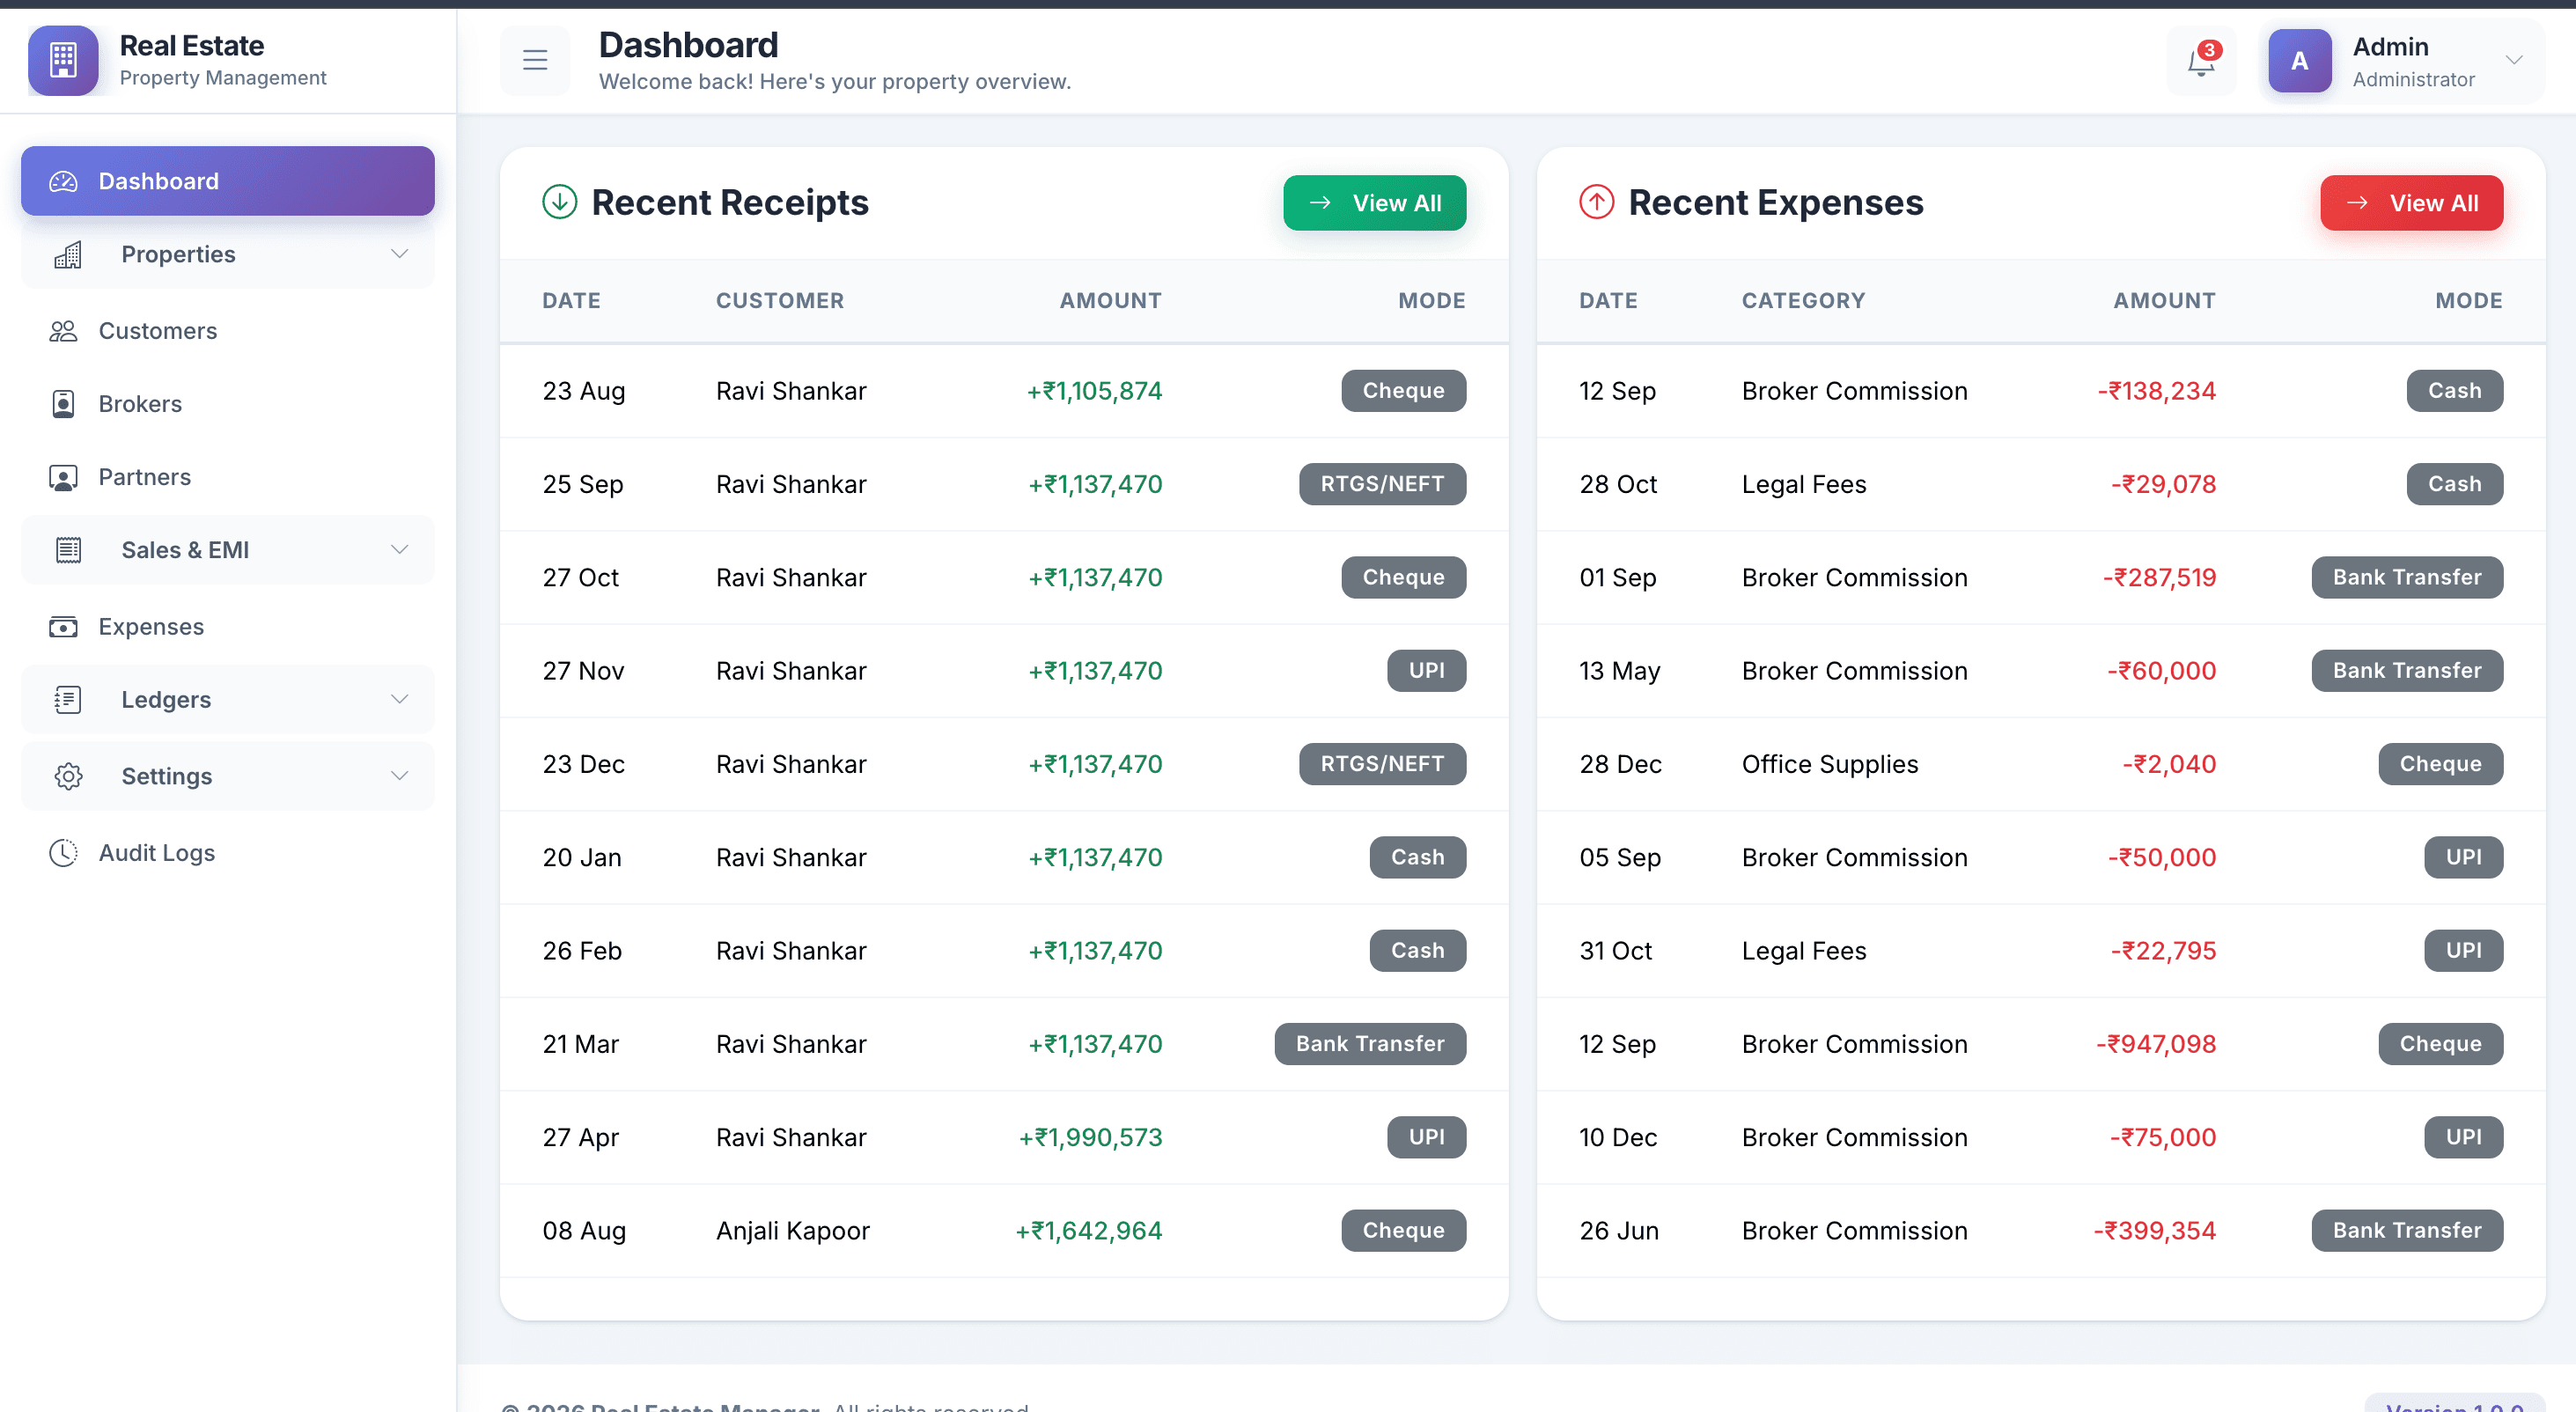The image size is (2576, 1412).
Task: Expand the Ledgers menu chevron
Action: [x=399, y=699]
